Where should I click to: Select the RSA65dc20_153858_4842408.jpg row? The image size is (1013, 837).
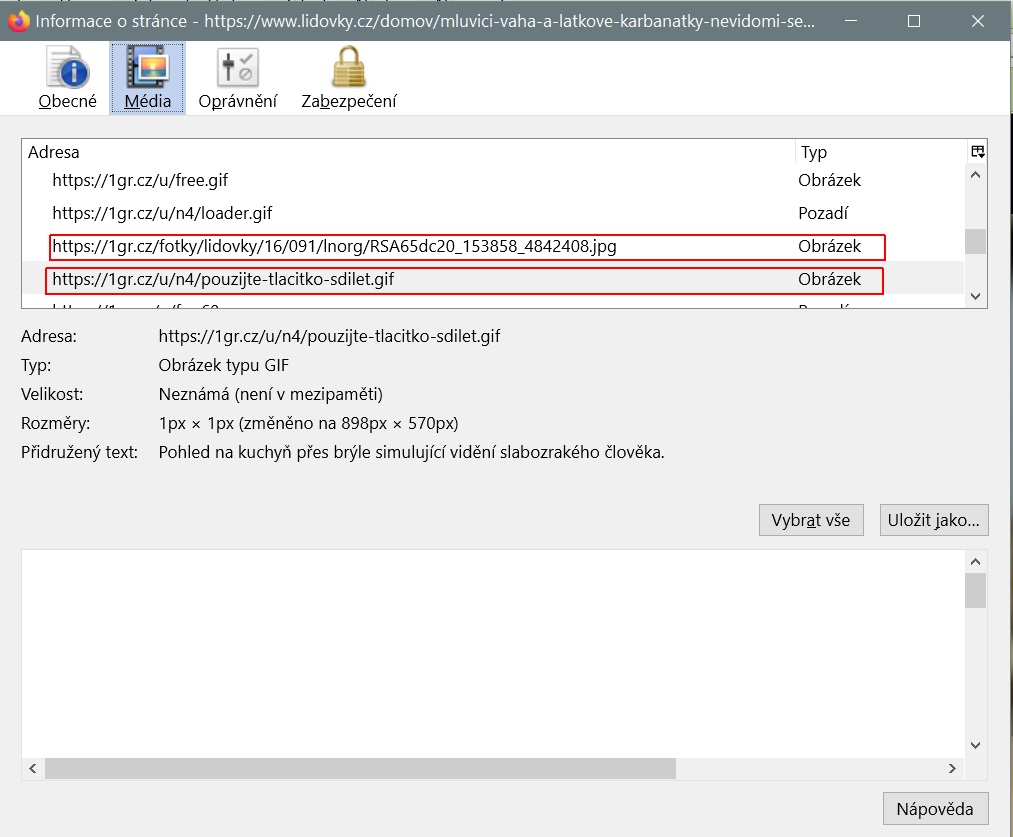pyautogui.click(x=493, y=246)
